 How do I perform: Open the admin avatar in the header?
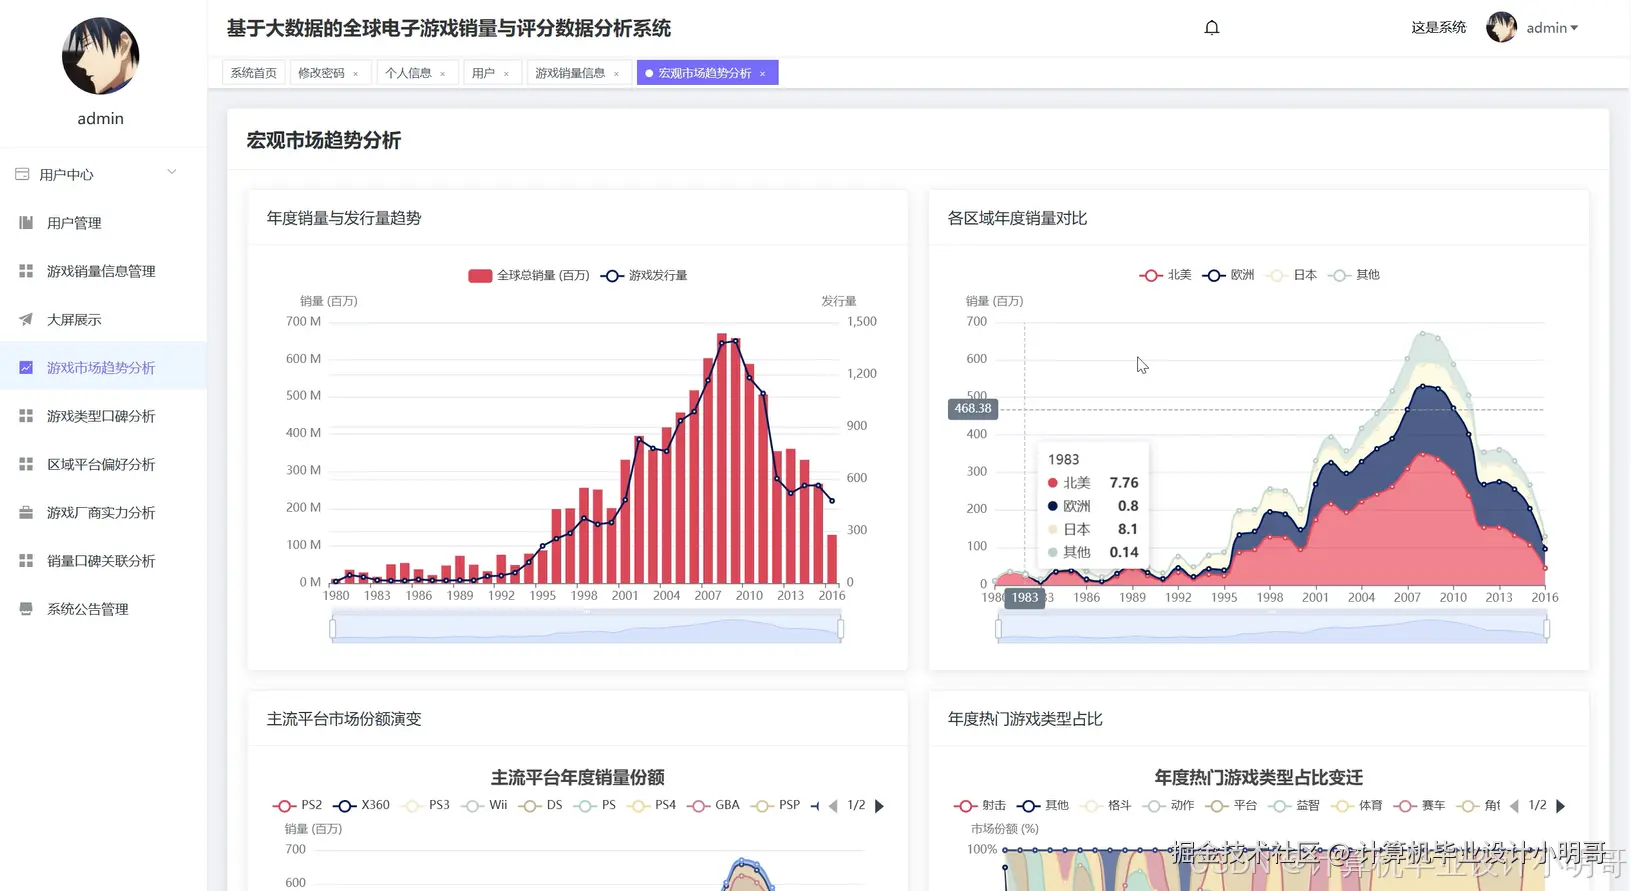tap(1501, 28)
